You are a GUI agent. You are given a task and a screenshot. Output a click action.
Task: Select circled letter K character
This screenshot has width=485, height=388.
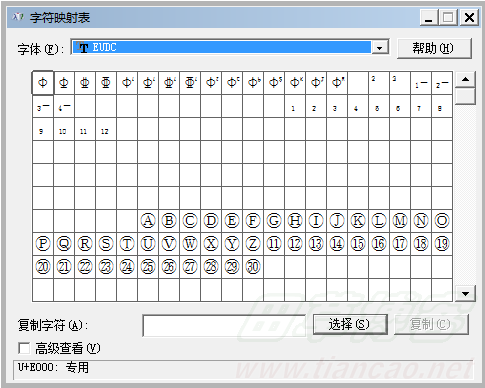(358, 221)
